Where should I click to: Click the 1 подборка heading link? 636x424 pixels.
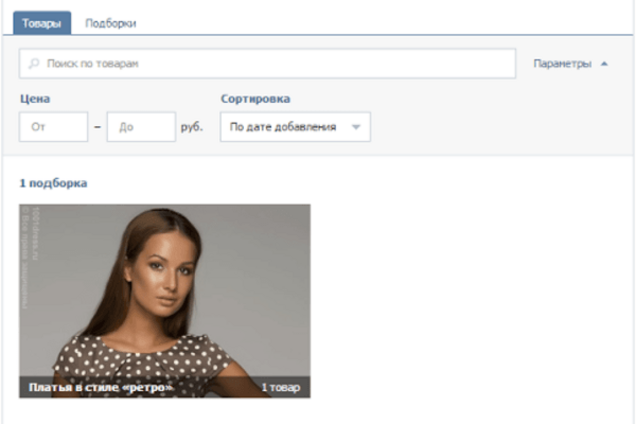pos(53,184)
